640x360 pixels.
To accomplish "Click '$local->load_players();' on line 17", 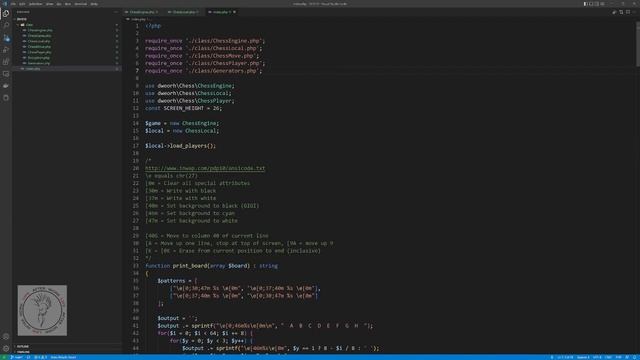I will 180,146.
